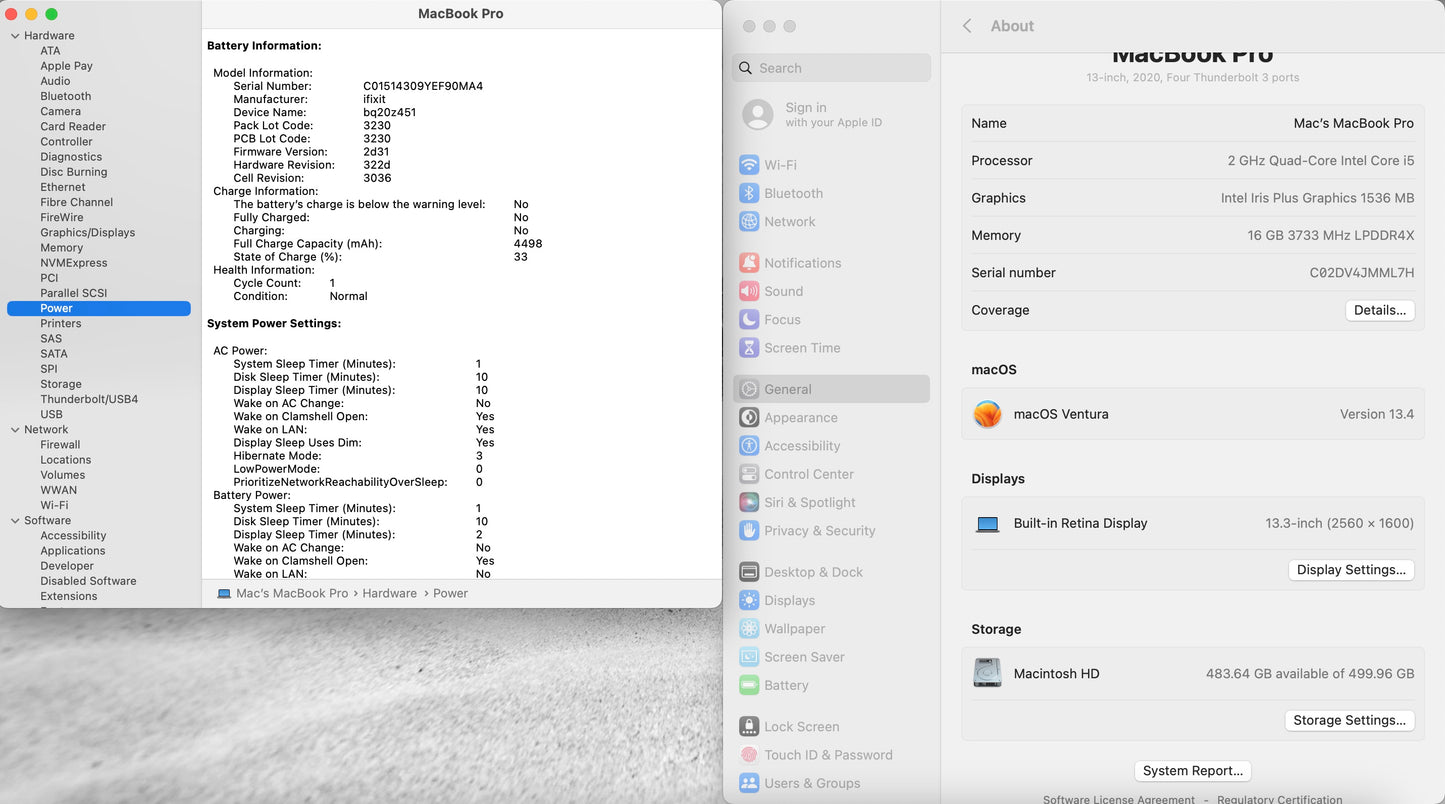
Task: Click the Focus moon icon
Action: (748, 320)
